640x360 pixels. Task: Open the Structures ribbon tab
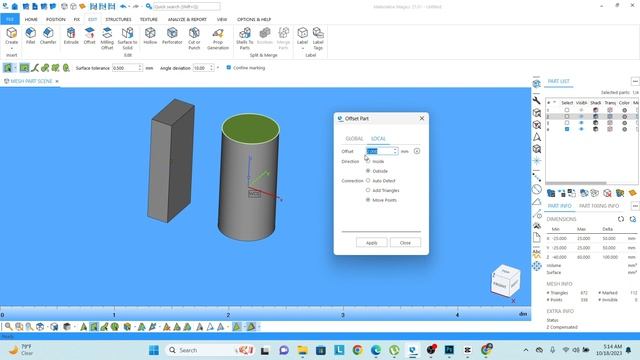[118, 19]
